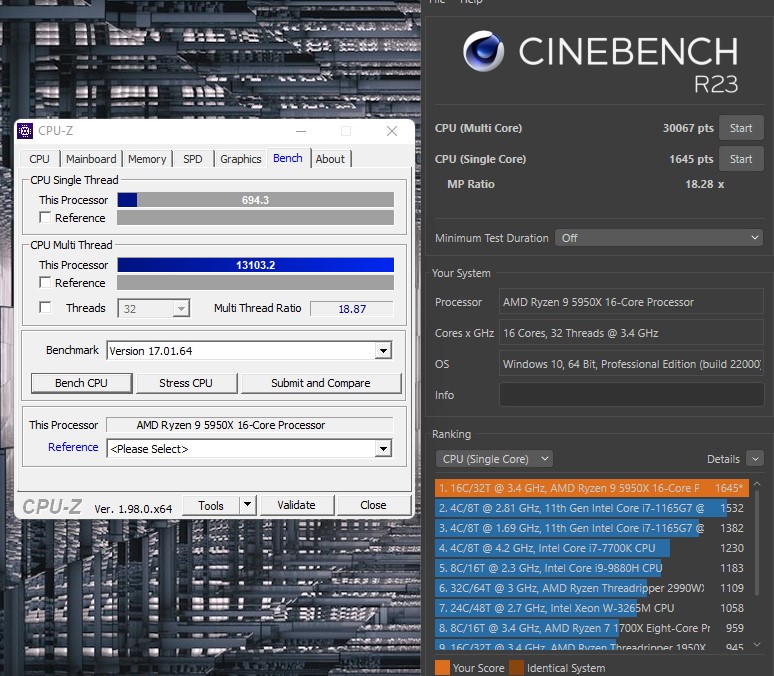
Task: Open the Tools dropdown arrow in CPU-Z
Action: [x=248, y=505]
